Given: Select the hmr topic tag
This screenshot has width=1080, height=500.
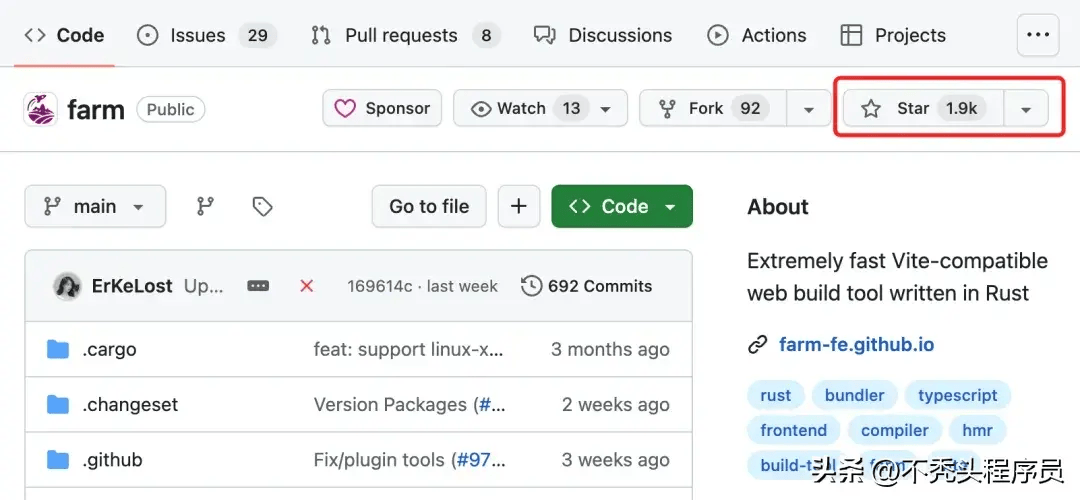Looking at the screenshot, I should tap(977, 430).
